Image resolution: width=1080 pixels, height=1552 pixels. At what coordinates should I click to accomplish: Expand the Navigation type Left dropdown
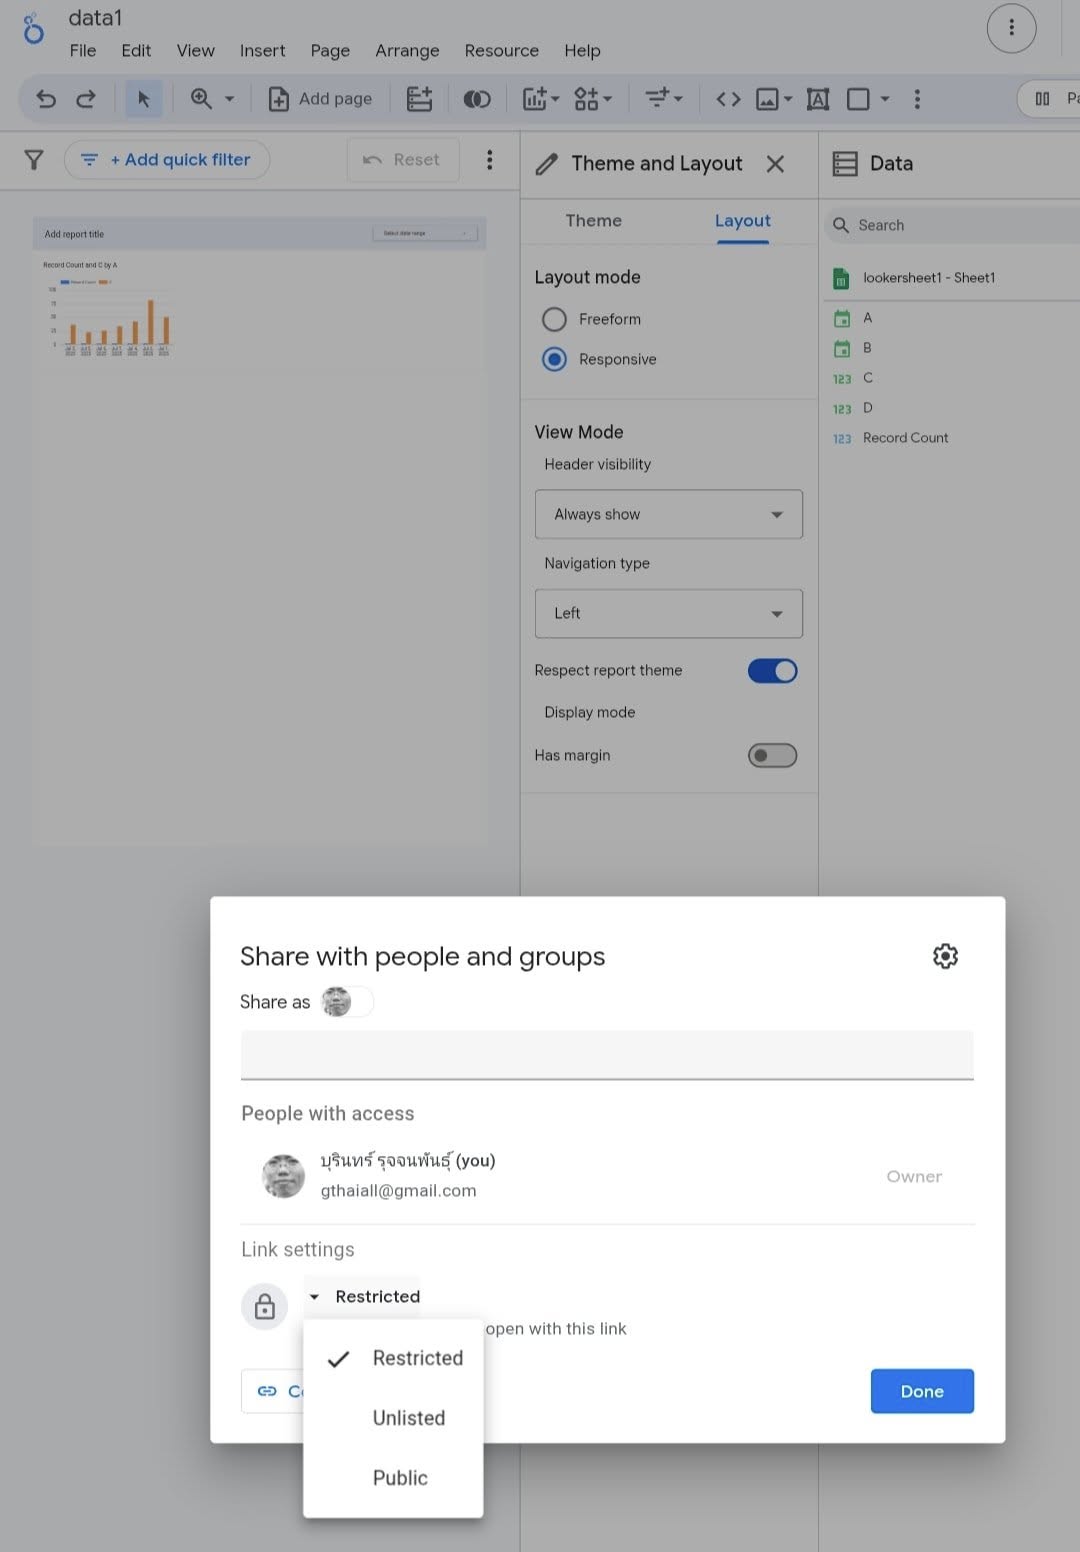tap(668, 613)
